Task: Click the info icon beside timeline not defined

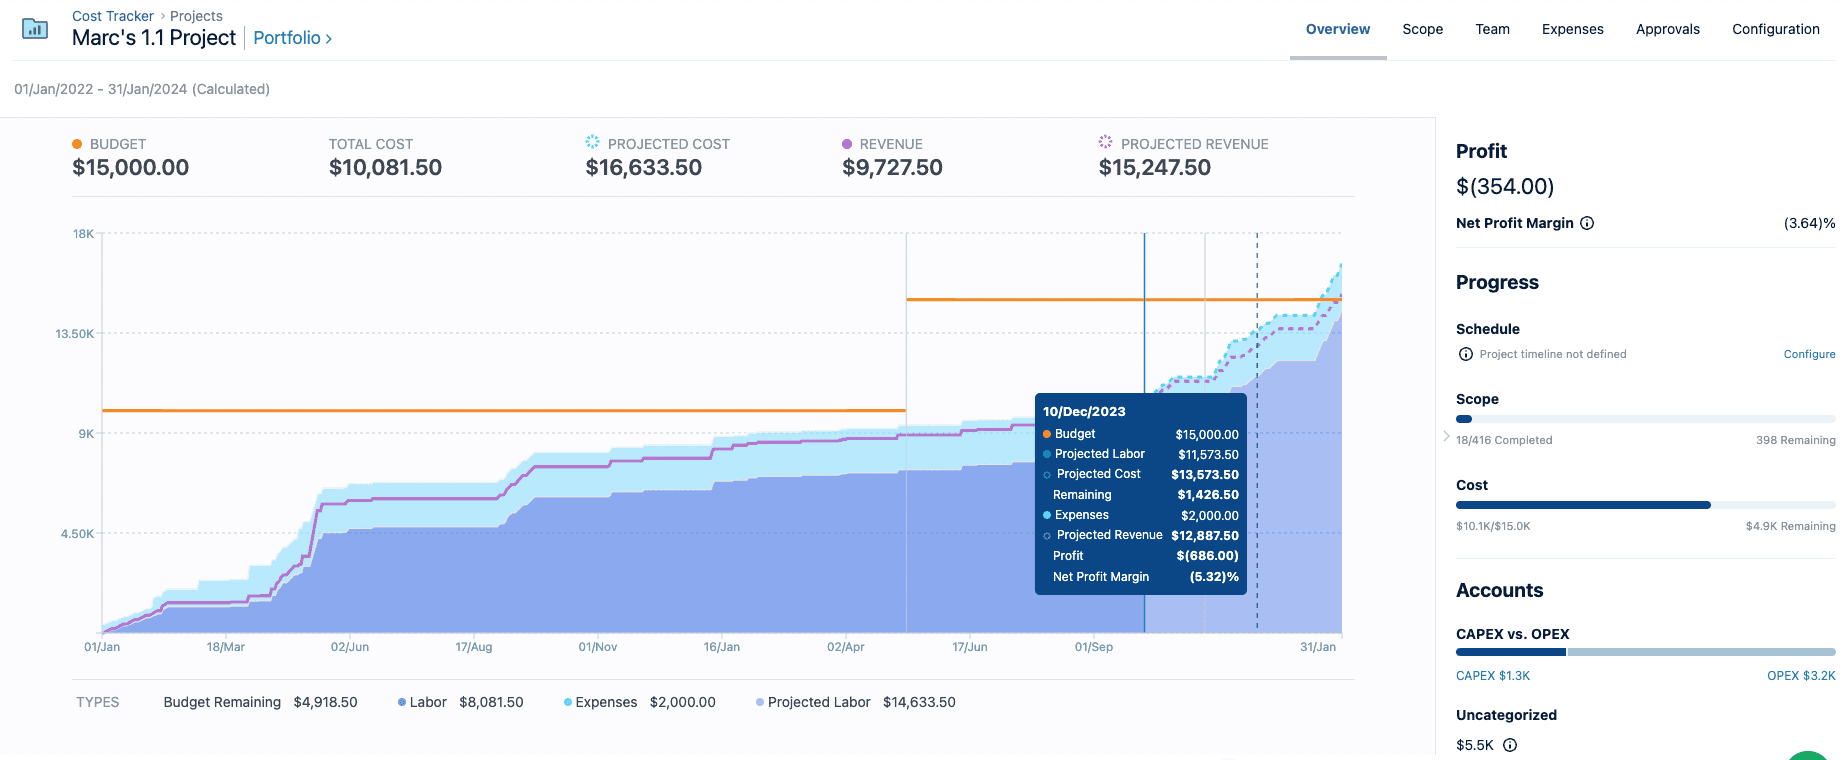Action: tap(1466, 354)
